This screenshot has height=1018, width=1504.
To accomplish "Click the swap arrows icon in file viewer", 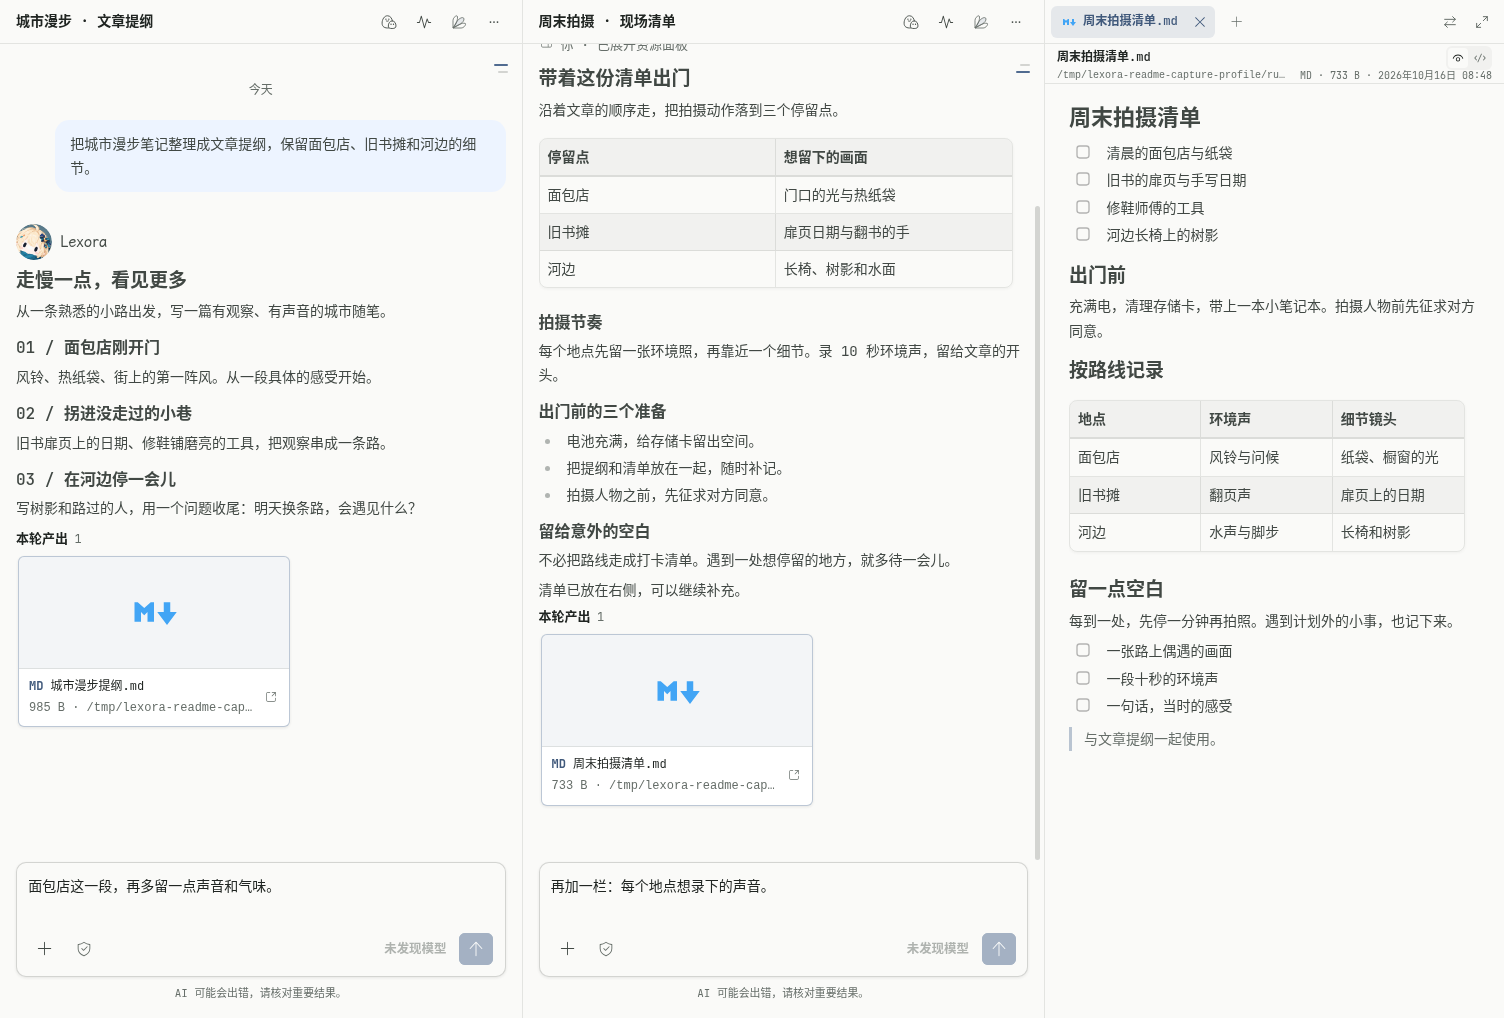I will [x=1450, y=22].
